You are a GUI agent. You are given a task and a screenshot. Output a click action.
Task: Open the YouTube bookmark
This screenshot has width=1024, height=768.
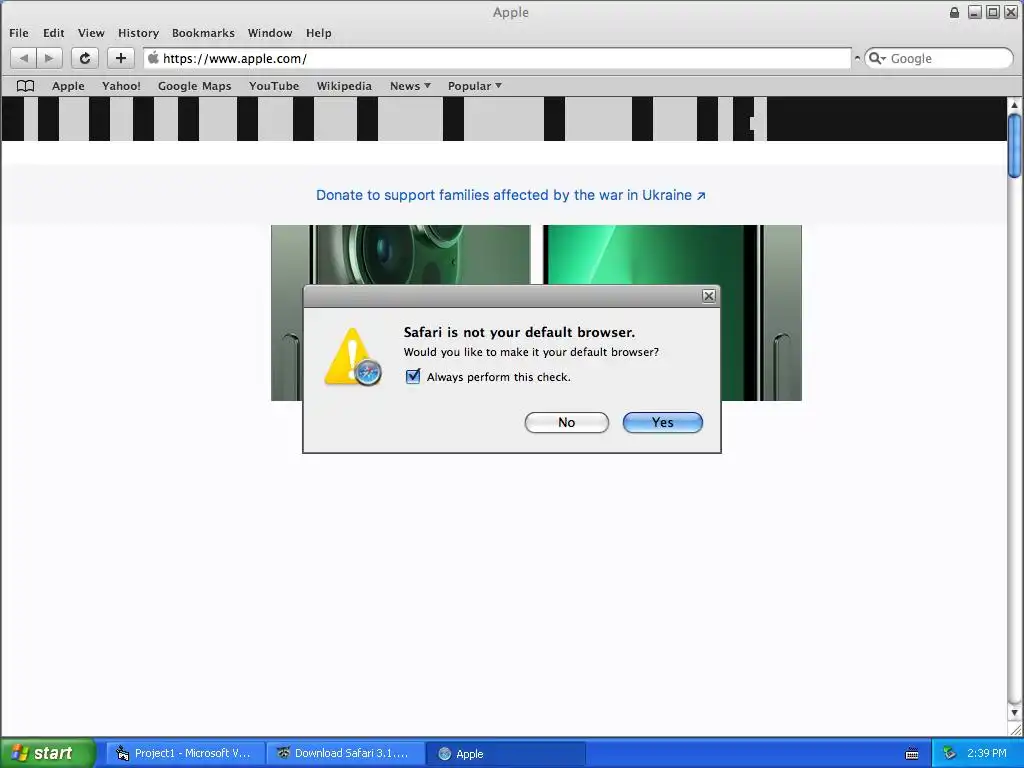pyautogui.click(x=274, y=86)
